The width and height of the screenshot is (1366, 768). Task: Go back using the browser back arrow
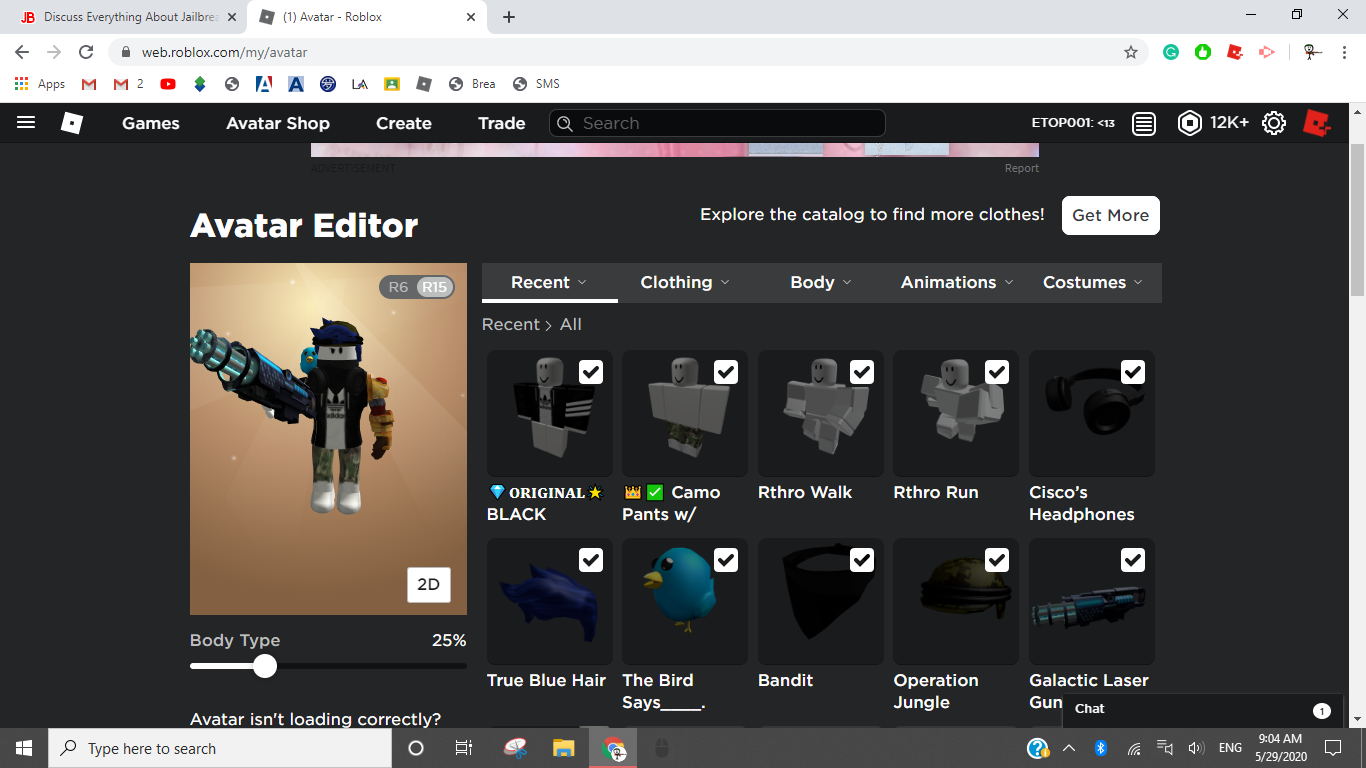22,52
